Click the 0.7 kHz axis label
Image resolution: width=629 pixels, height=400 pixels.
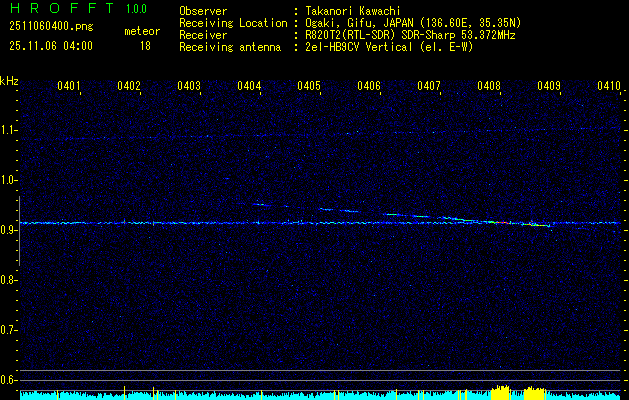[x=9, y=329]
